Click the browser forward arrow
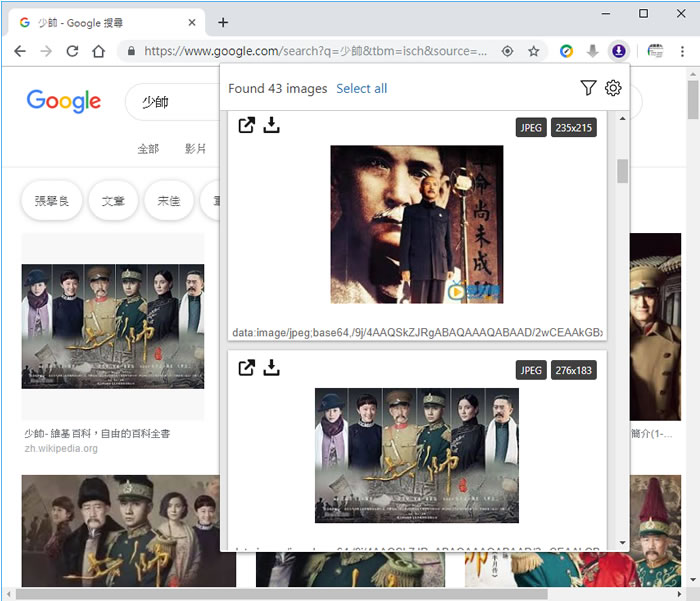The image size is (700, 601). click(46, 51)
